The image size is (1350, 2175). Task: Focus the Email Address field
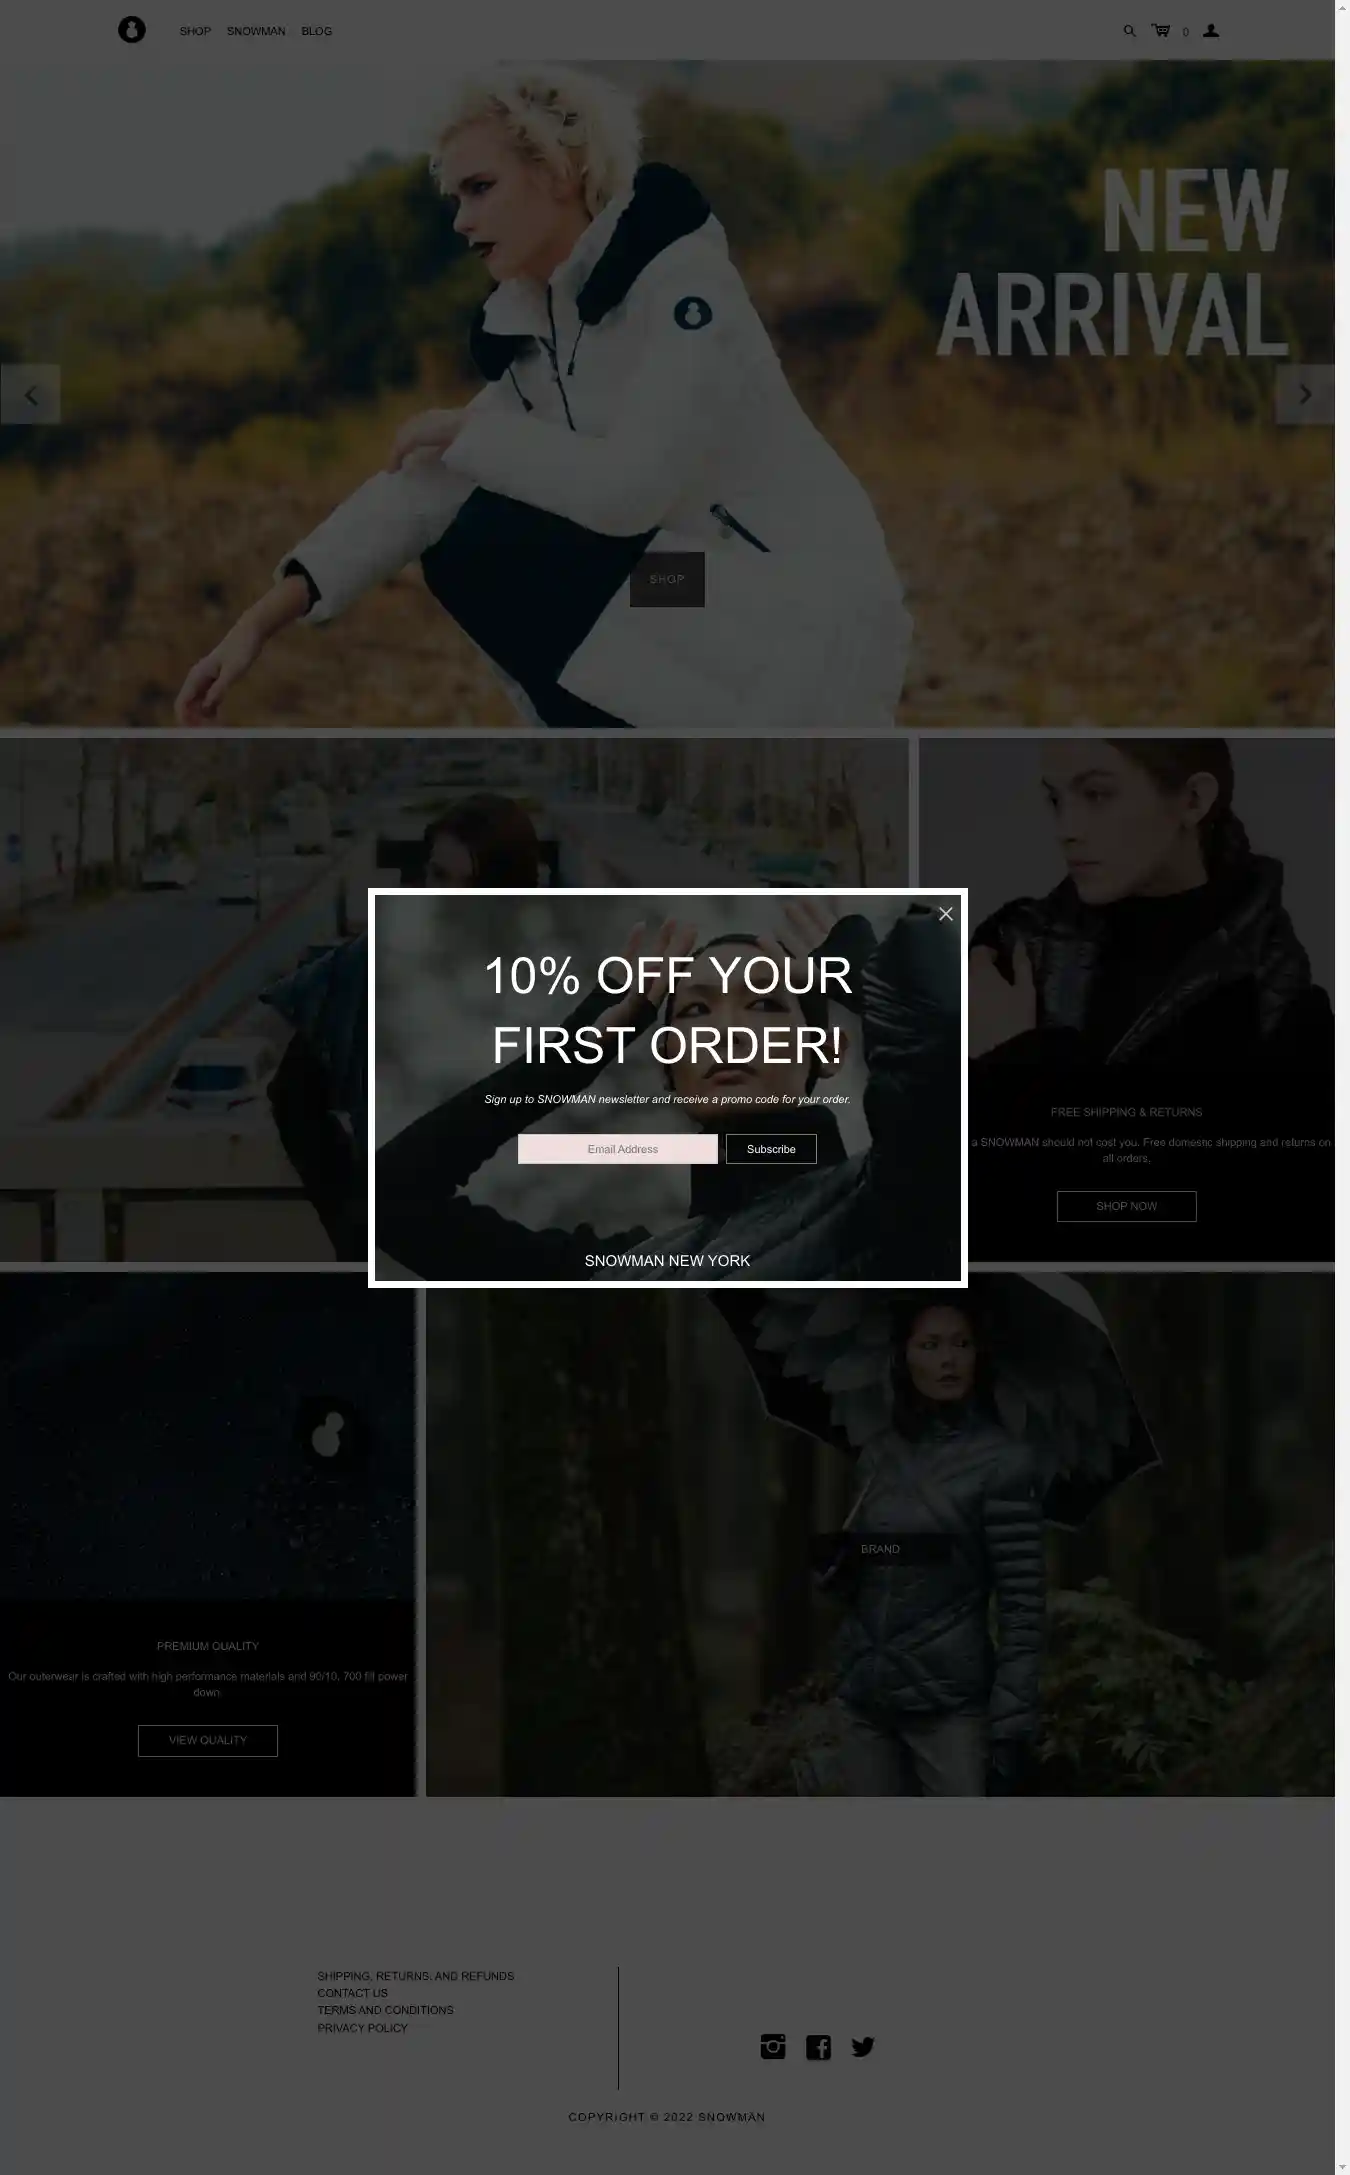[618, 1149]
